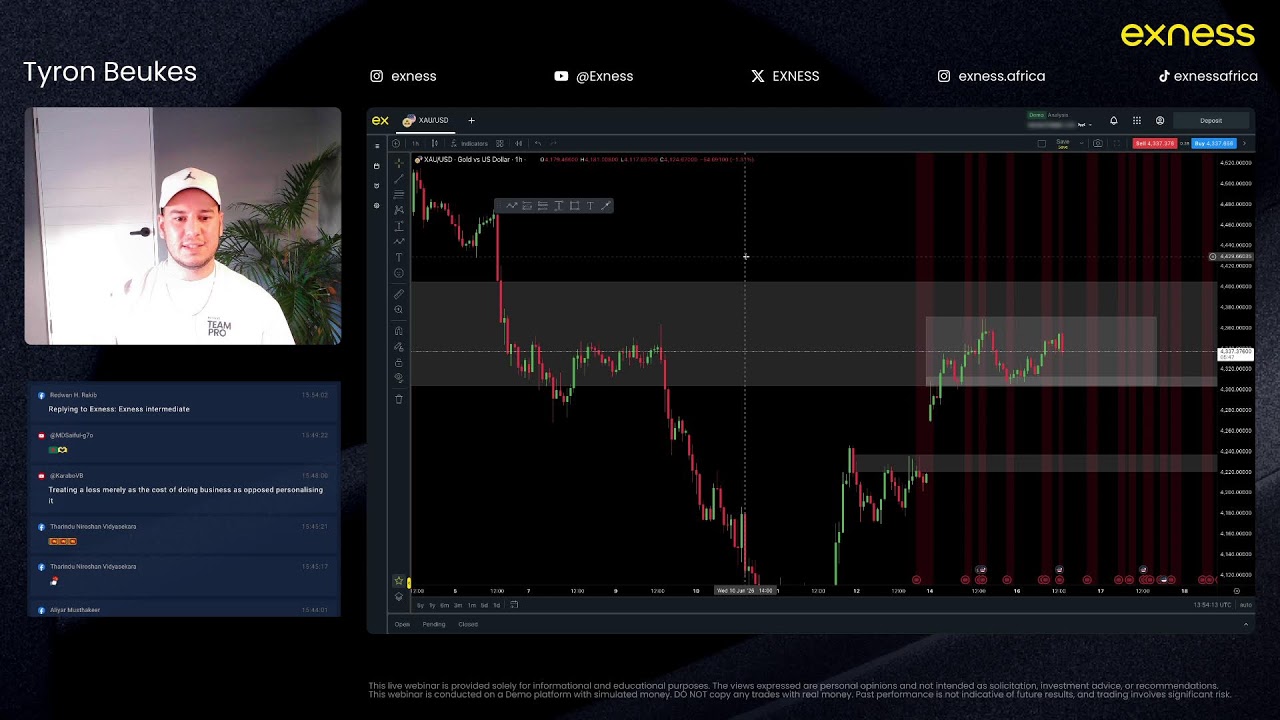Toggle hide all drawings eye icon
Viewport: 1280px width, 720px height.
point(399,378)
